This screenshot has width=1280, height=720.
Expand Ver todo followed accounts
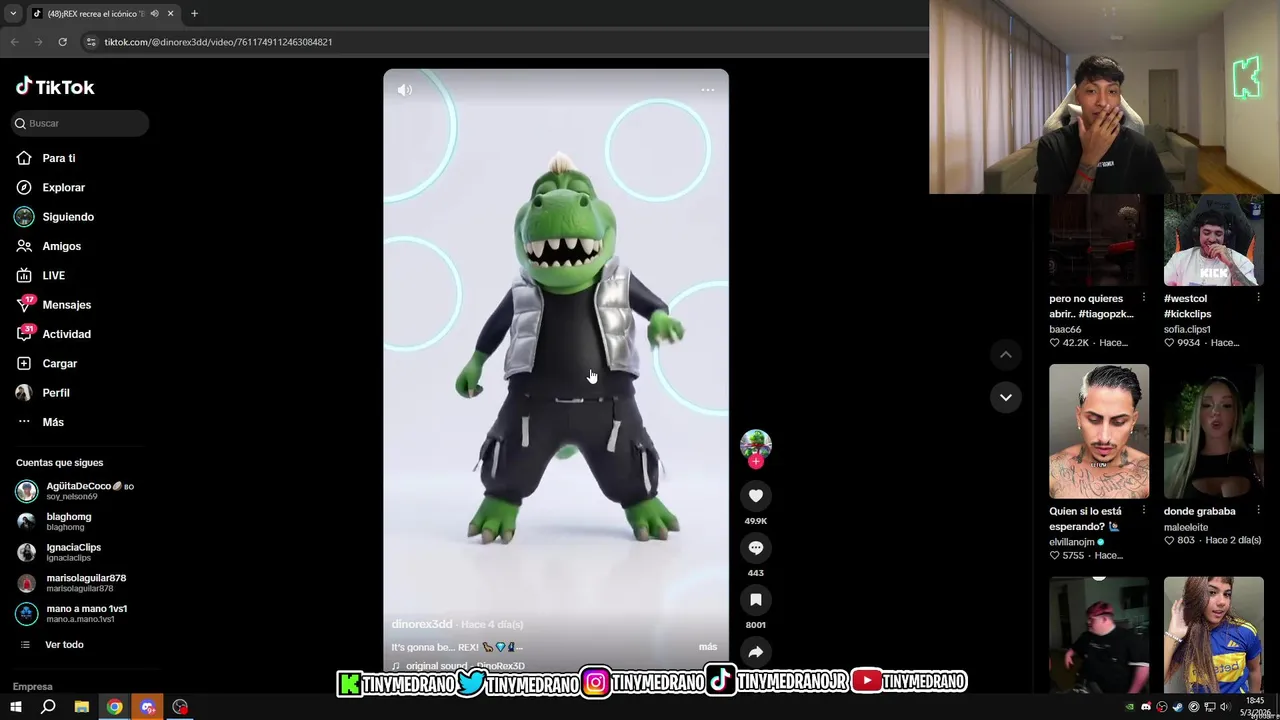[x=53, y=645]
